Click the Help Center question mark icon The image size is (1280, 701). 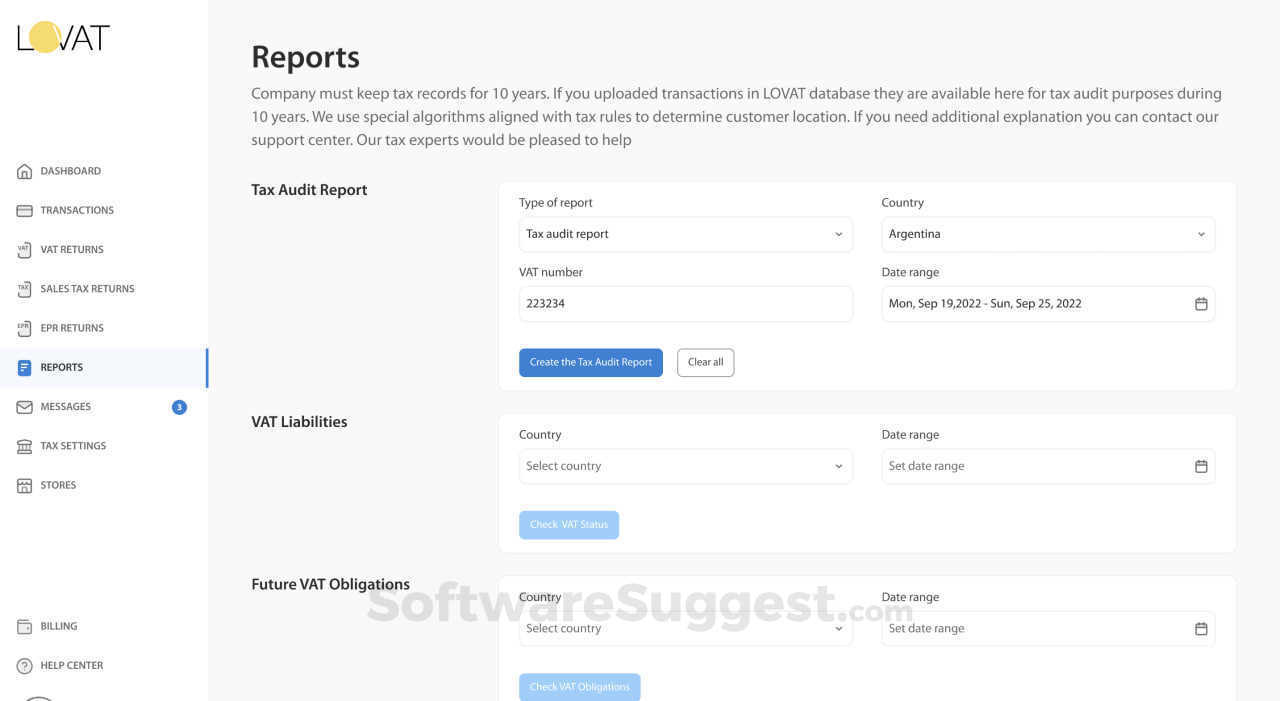25,666
